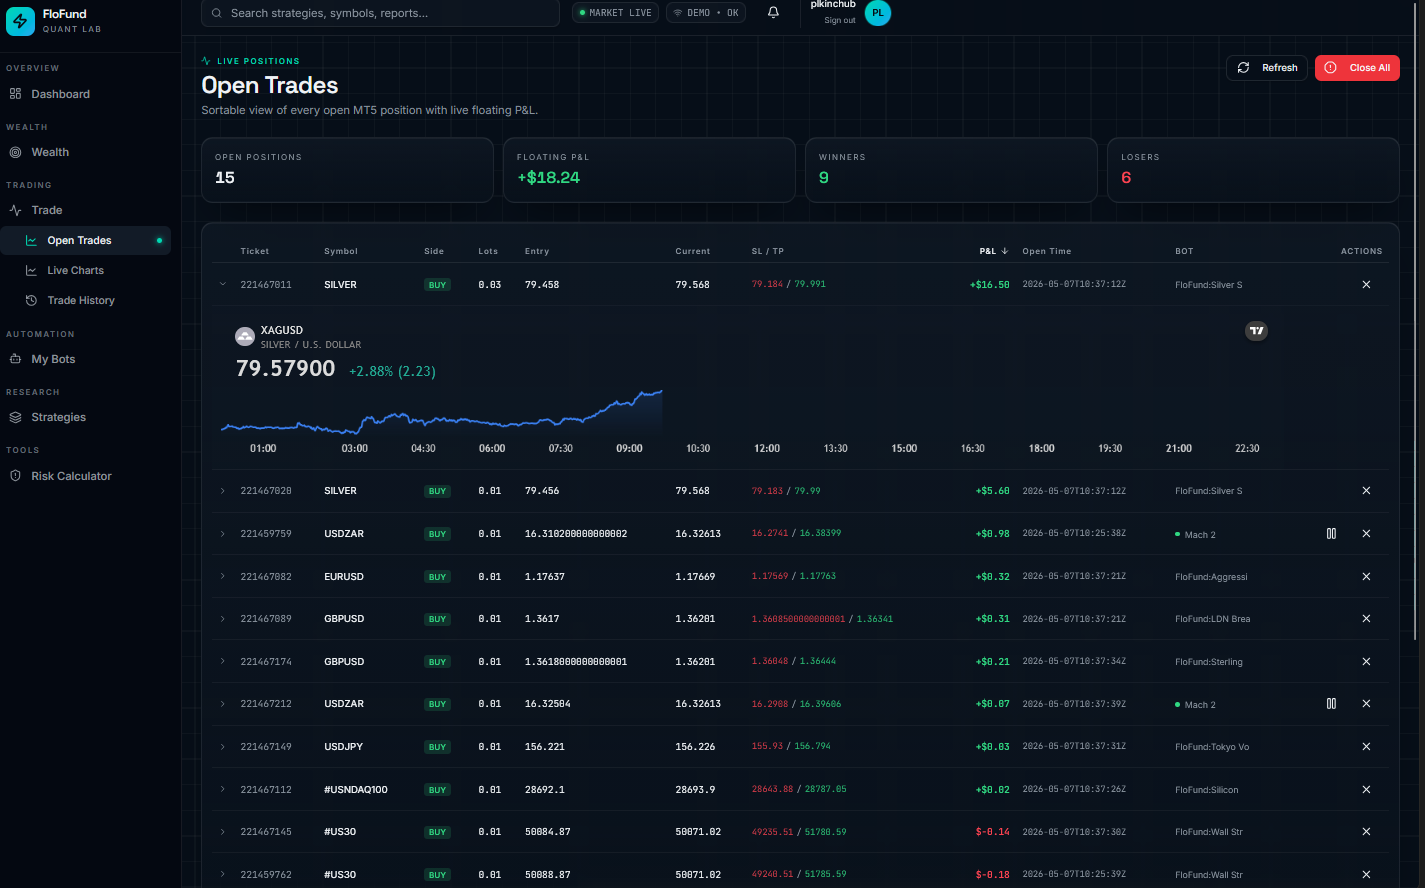Sort by the Open Time column
This screenshot has width=1425, height=888.
pyautogui.click(x=1046, y=251)
